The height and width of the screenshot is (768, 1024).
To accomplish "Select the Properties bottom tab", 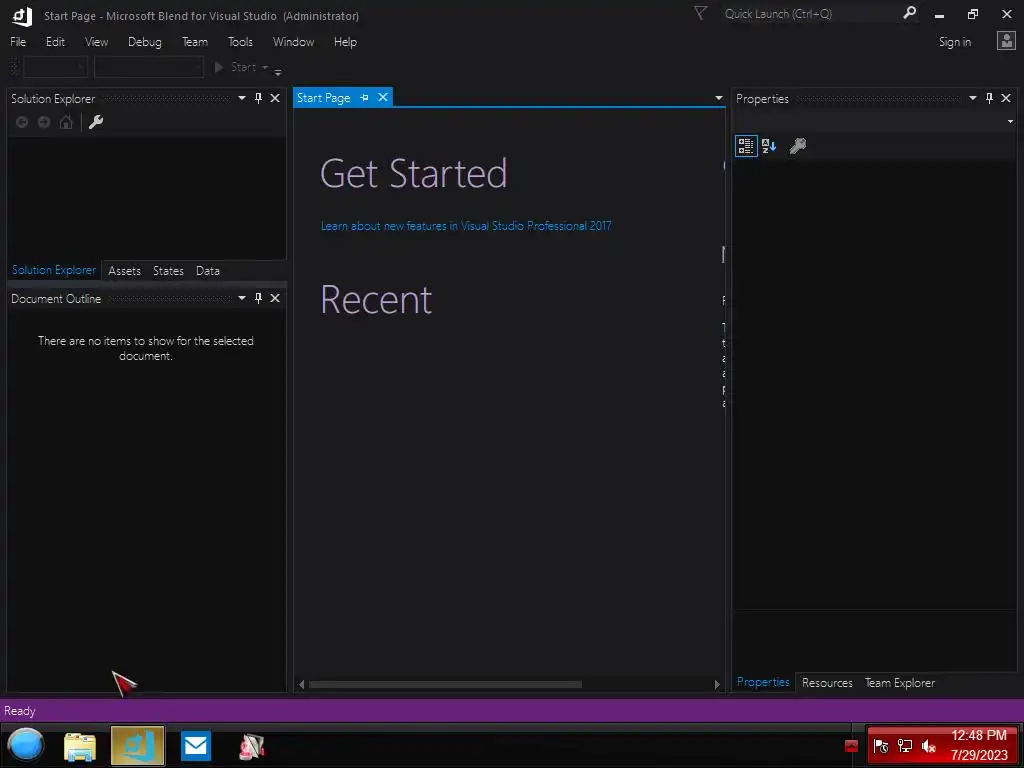I will [x=763, y=682].
